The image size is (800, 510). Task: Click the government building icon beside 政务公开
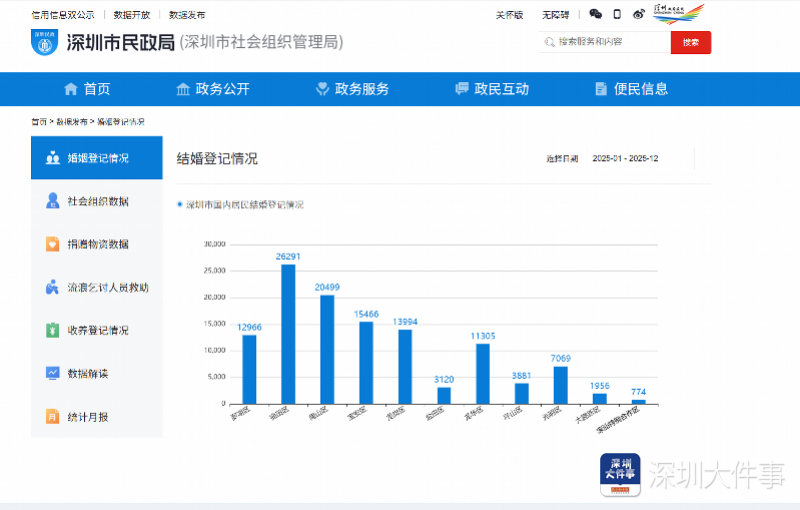click(x=183, y=89)
